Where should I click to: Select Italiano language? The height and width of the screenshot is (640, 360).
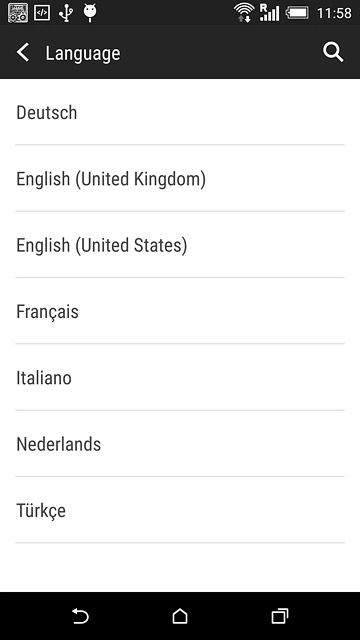(x=180, y=378)
